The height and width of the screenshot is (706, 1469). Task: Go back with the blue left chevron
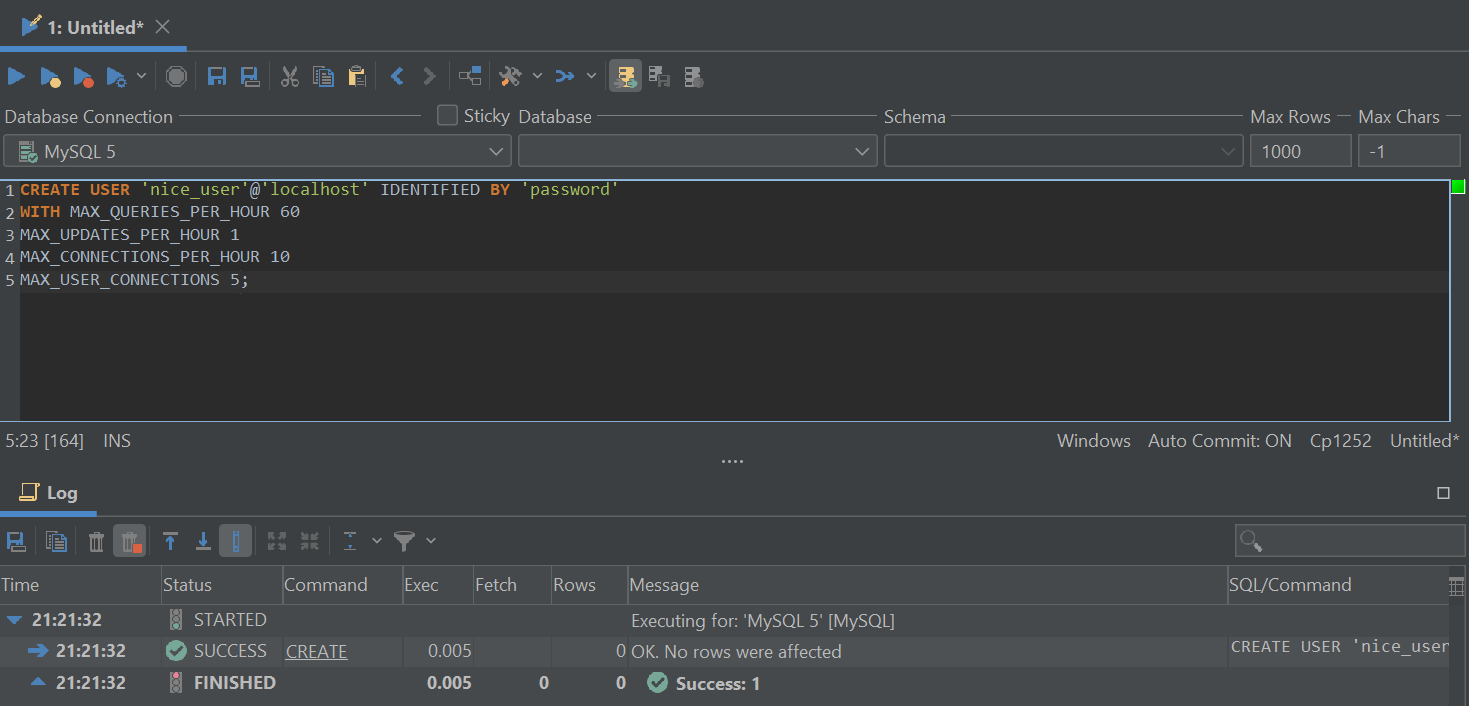pyautogui.click(x=397, y=76)
